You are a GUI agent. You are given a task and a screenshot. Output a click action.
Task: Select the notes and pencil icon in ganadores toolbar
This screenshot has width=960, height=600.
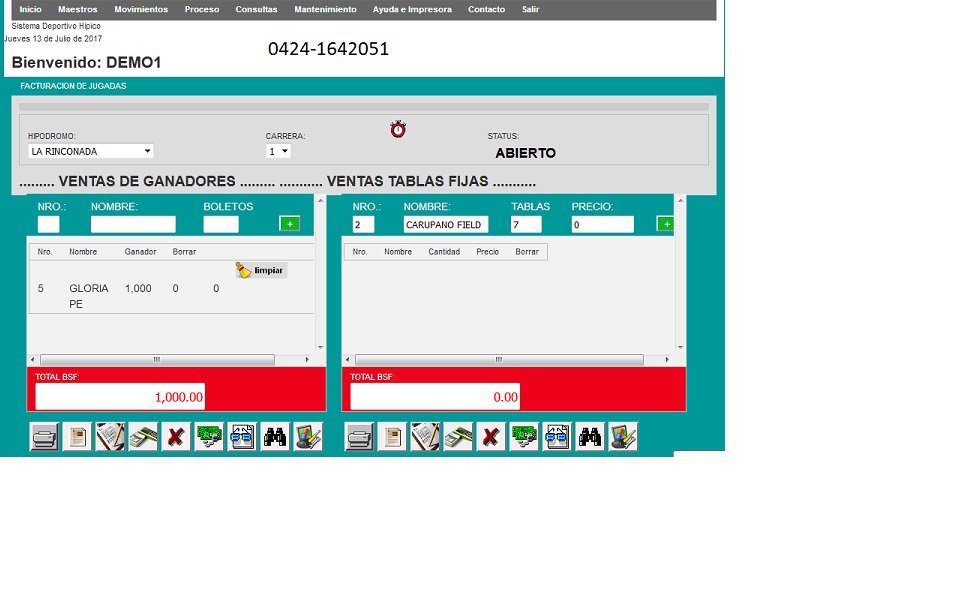pos(110,436)
